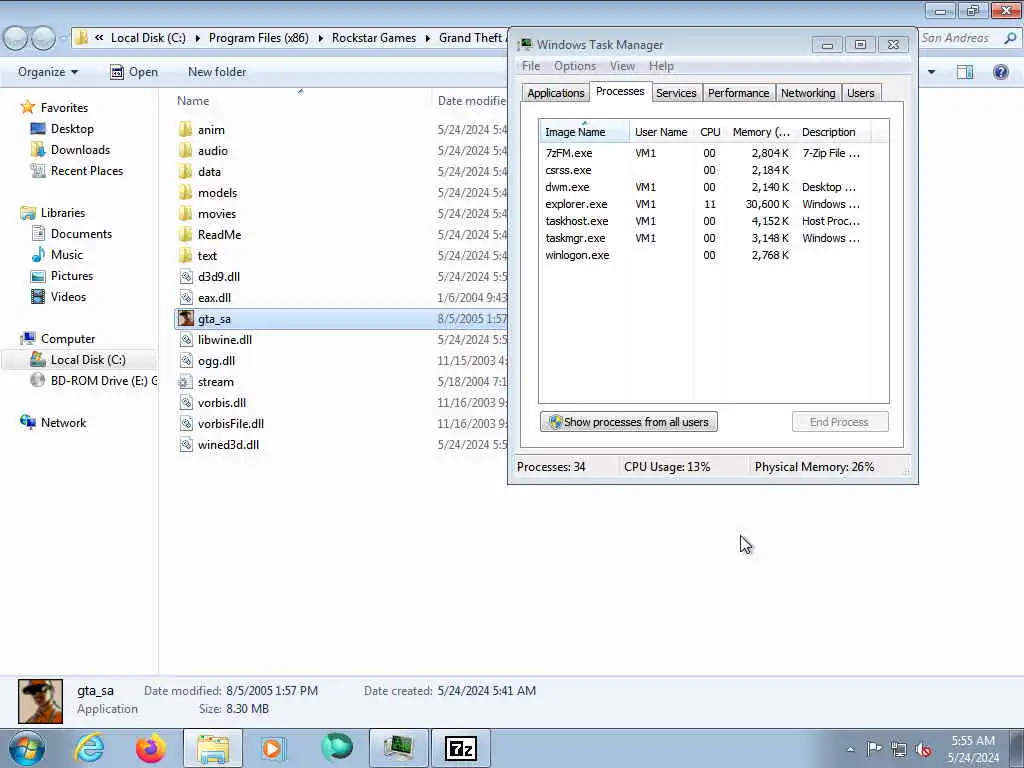The width and height of the screenshot is (1024, 768).
Task: Click the 7-Zip taskbar icon
Action: pyautogui.click(x=461, y=748)
